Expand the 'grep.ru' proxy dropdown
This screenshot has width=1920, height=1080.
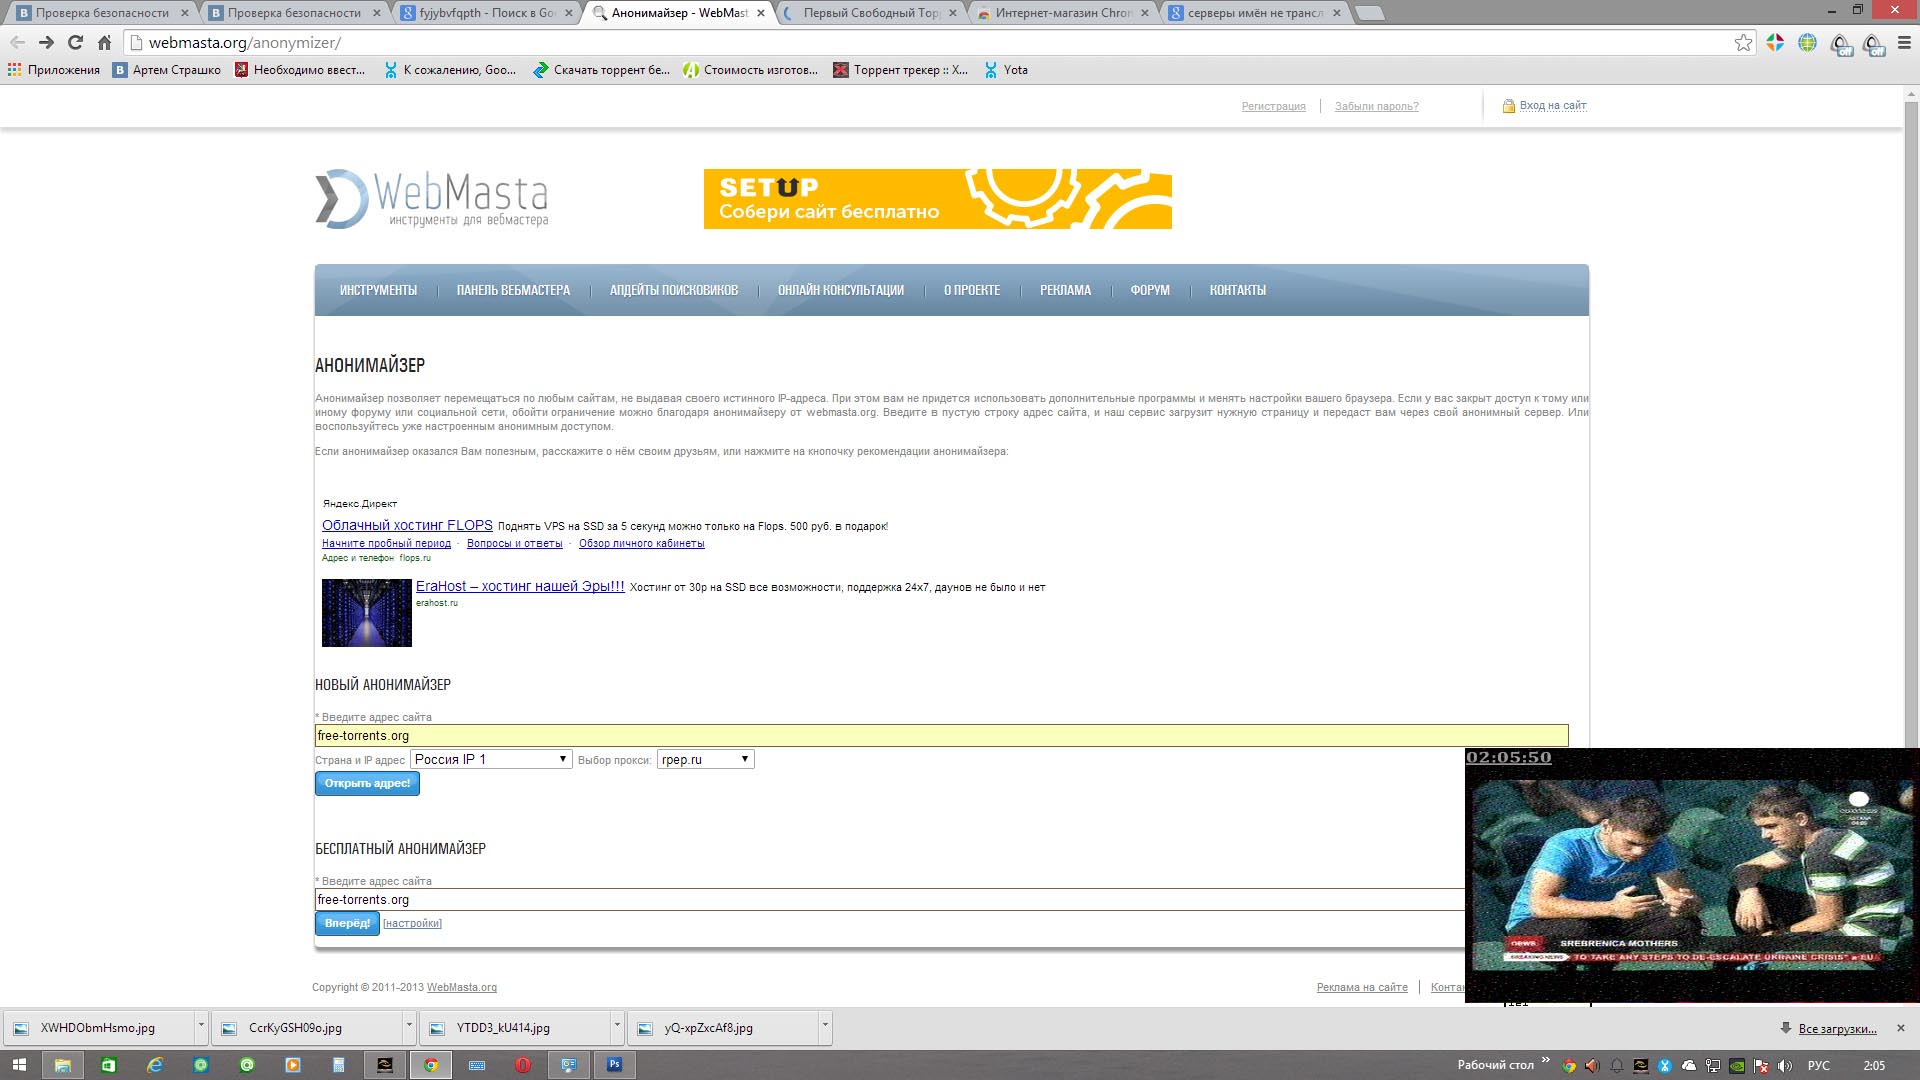(x=706, y=759)
